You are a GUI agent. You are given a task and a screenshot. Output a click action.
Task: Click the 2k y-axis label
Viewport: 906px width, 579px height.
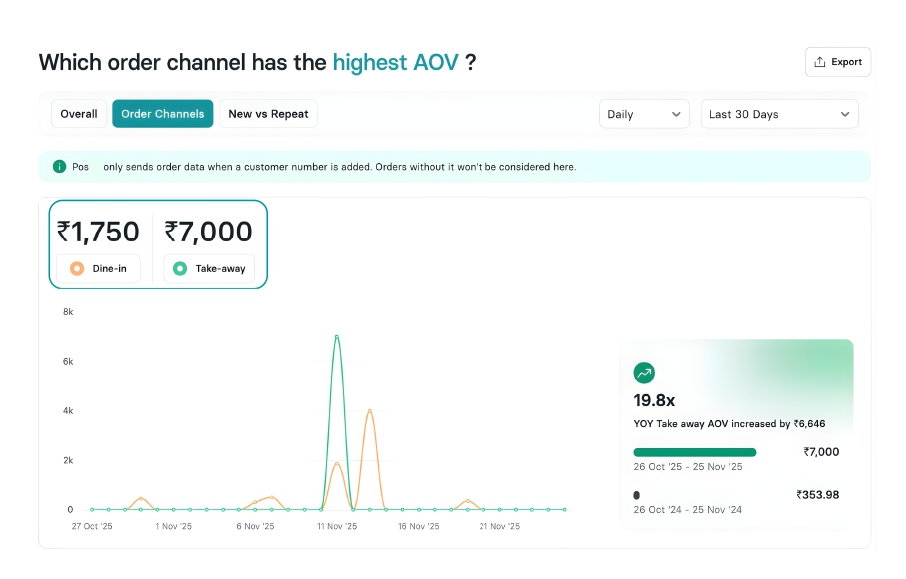[x=68, y=461]
